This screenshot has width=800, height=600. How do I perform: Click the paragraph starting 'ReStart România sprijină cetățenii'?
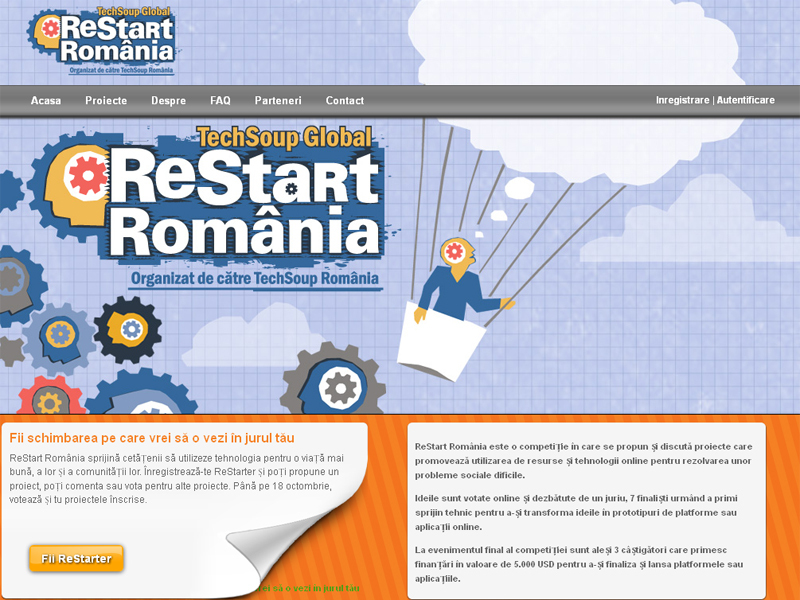pos(177,479)
